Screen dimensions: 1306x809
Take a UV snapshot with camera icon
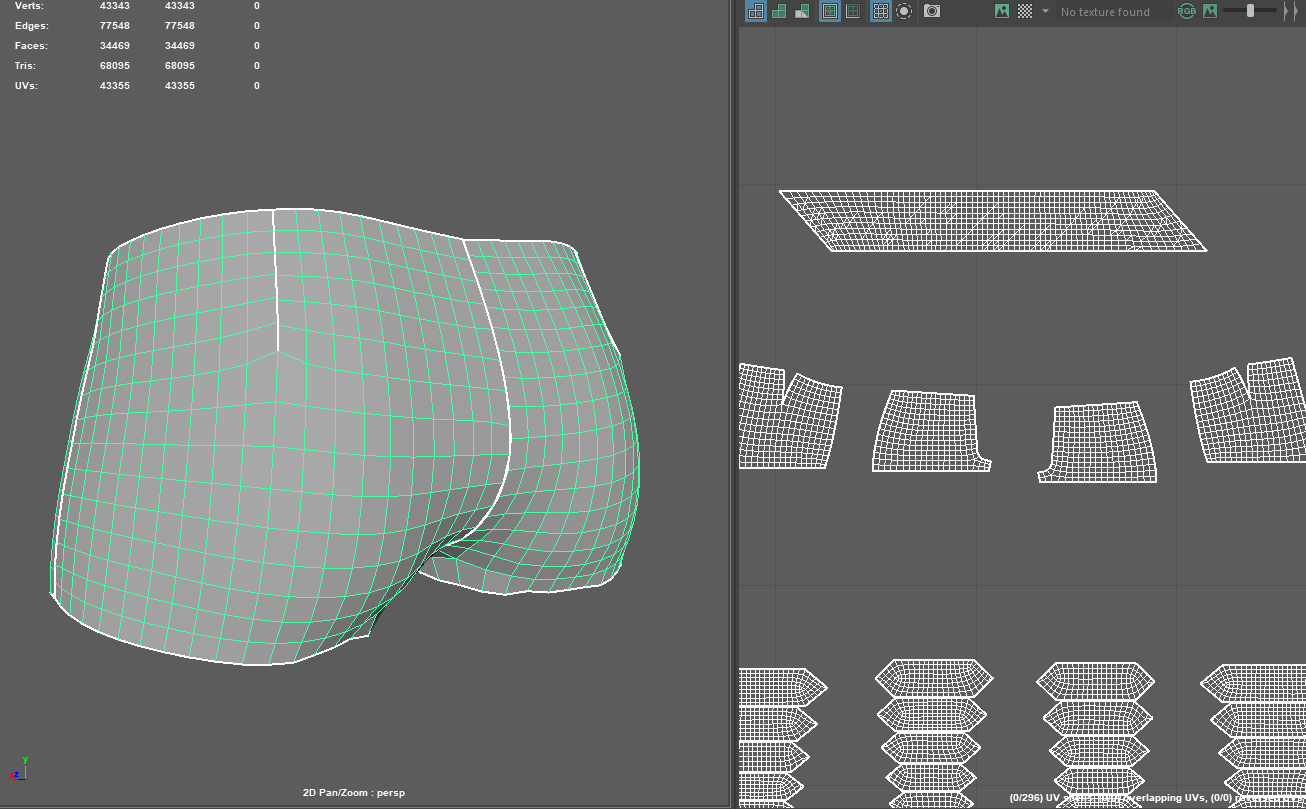coord(932,11)
